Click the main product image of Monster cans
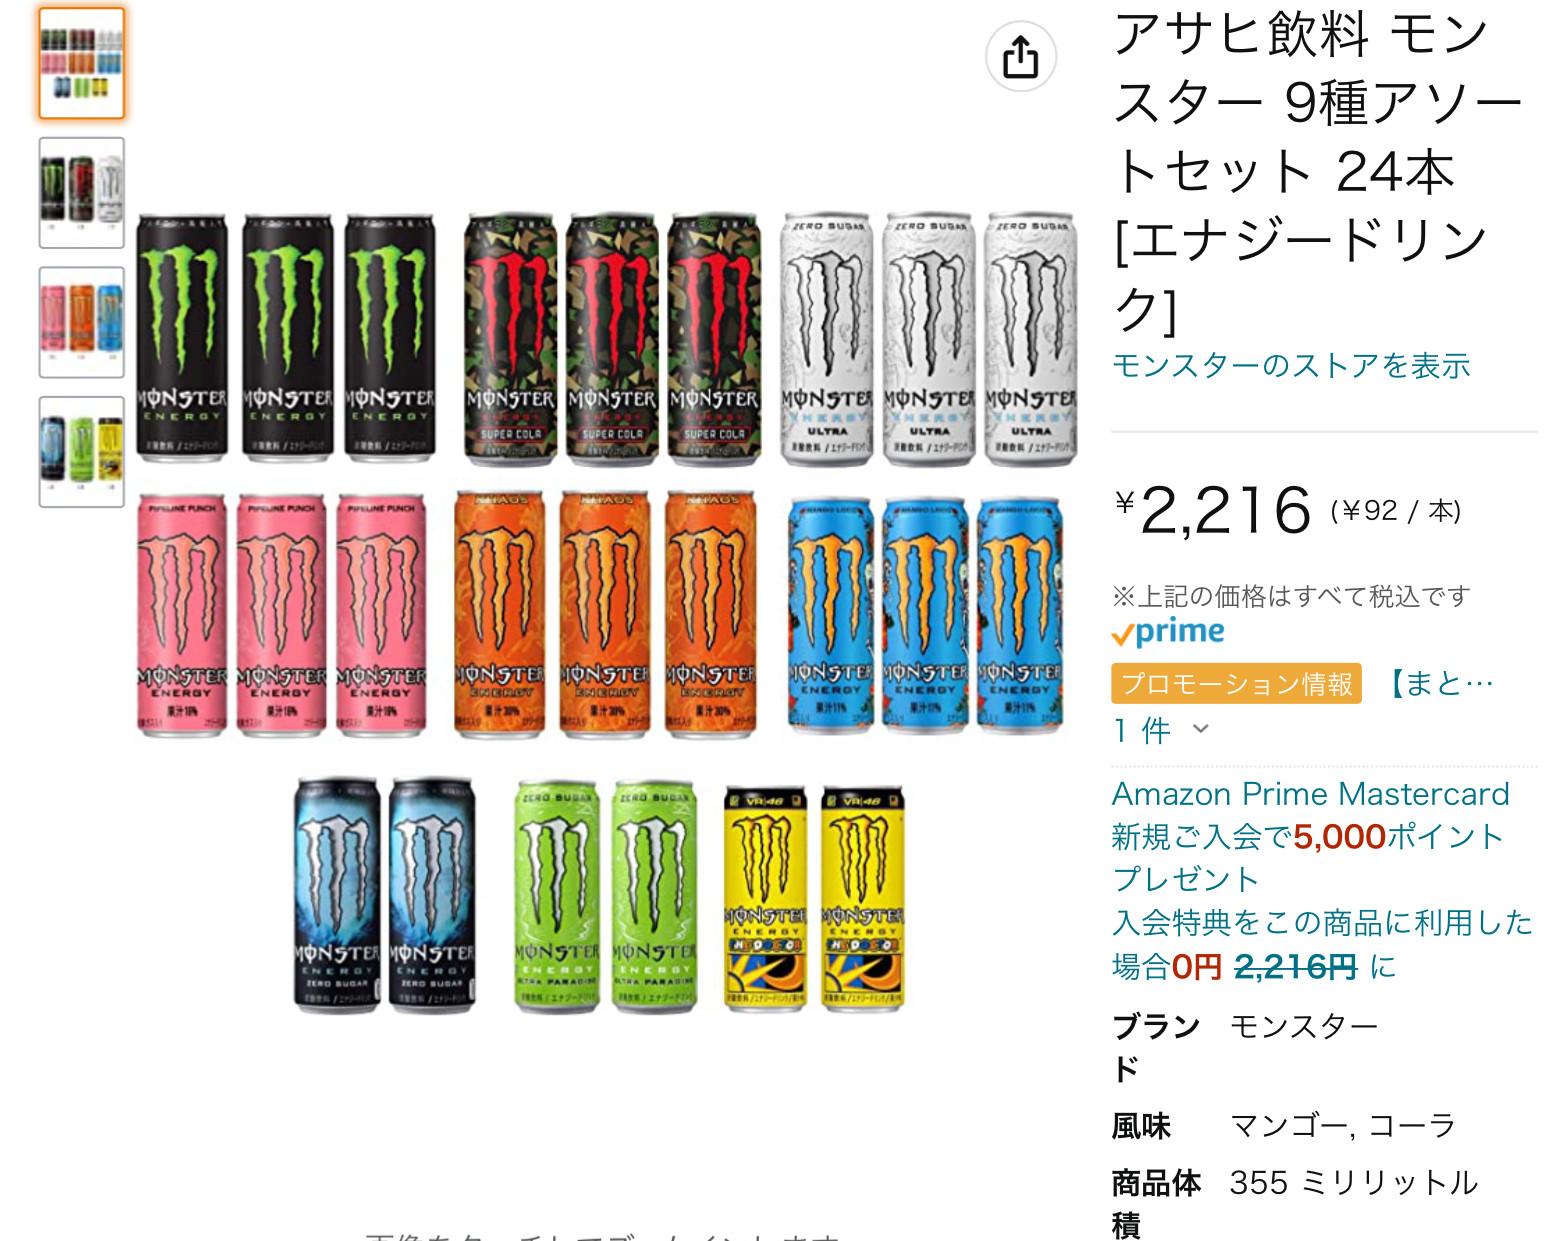The width and height of the screenshot is (1556, 1241). point(606,612)
